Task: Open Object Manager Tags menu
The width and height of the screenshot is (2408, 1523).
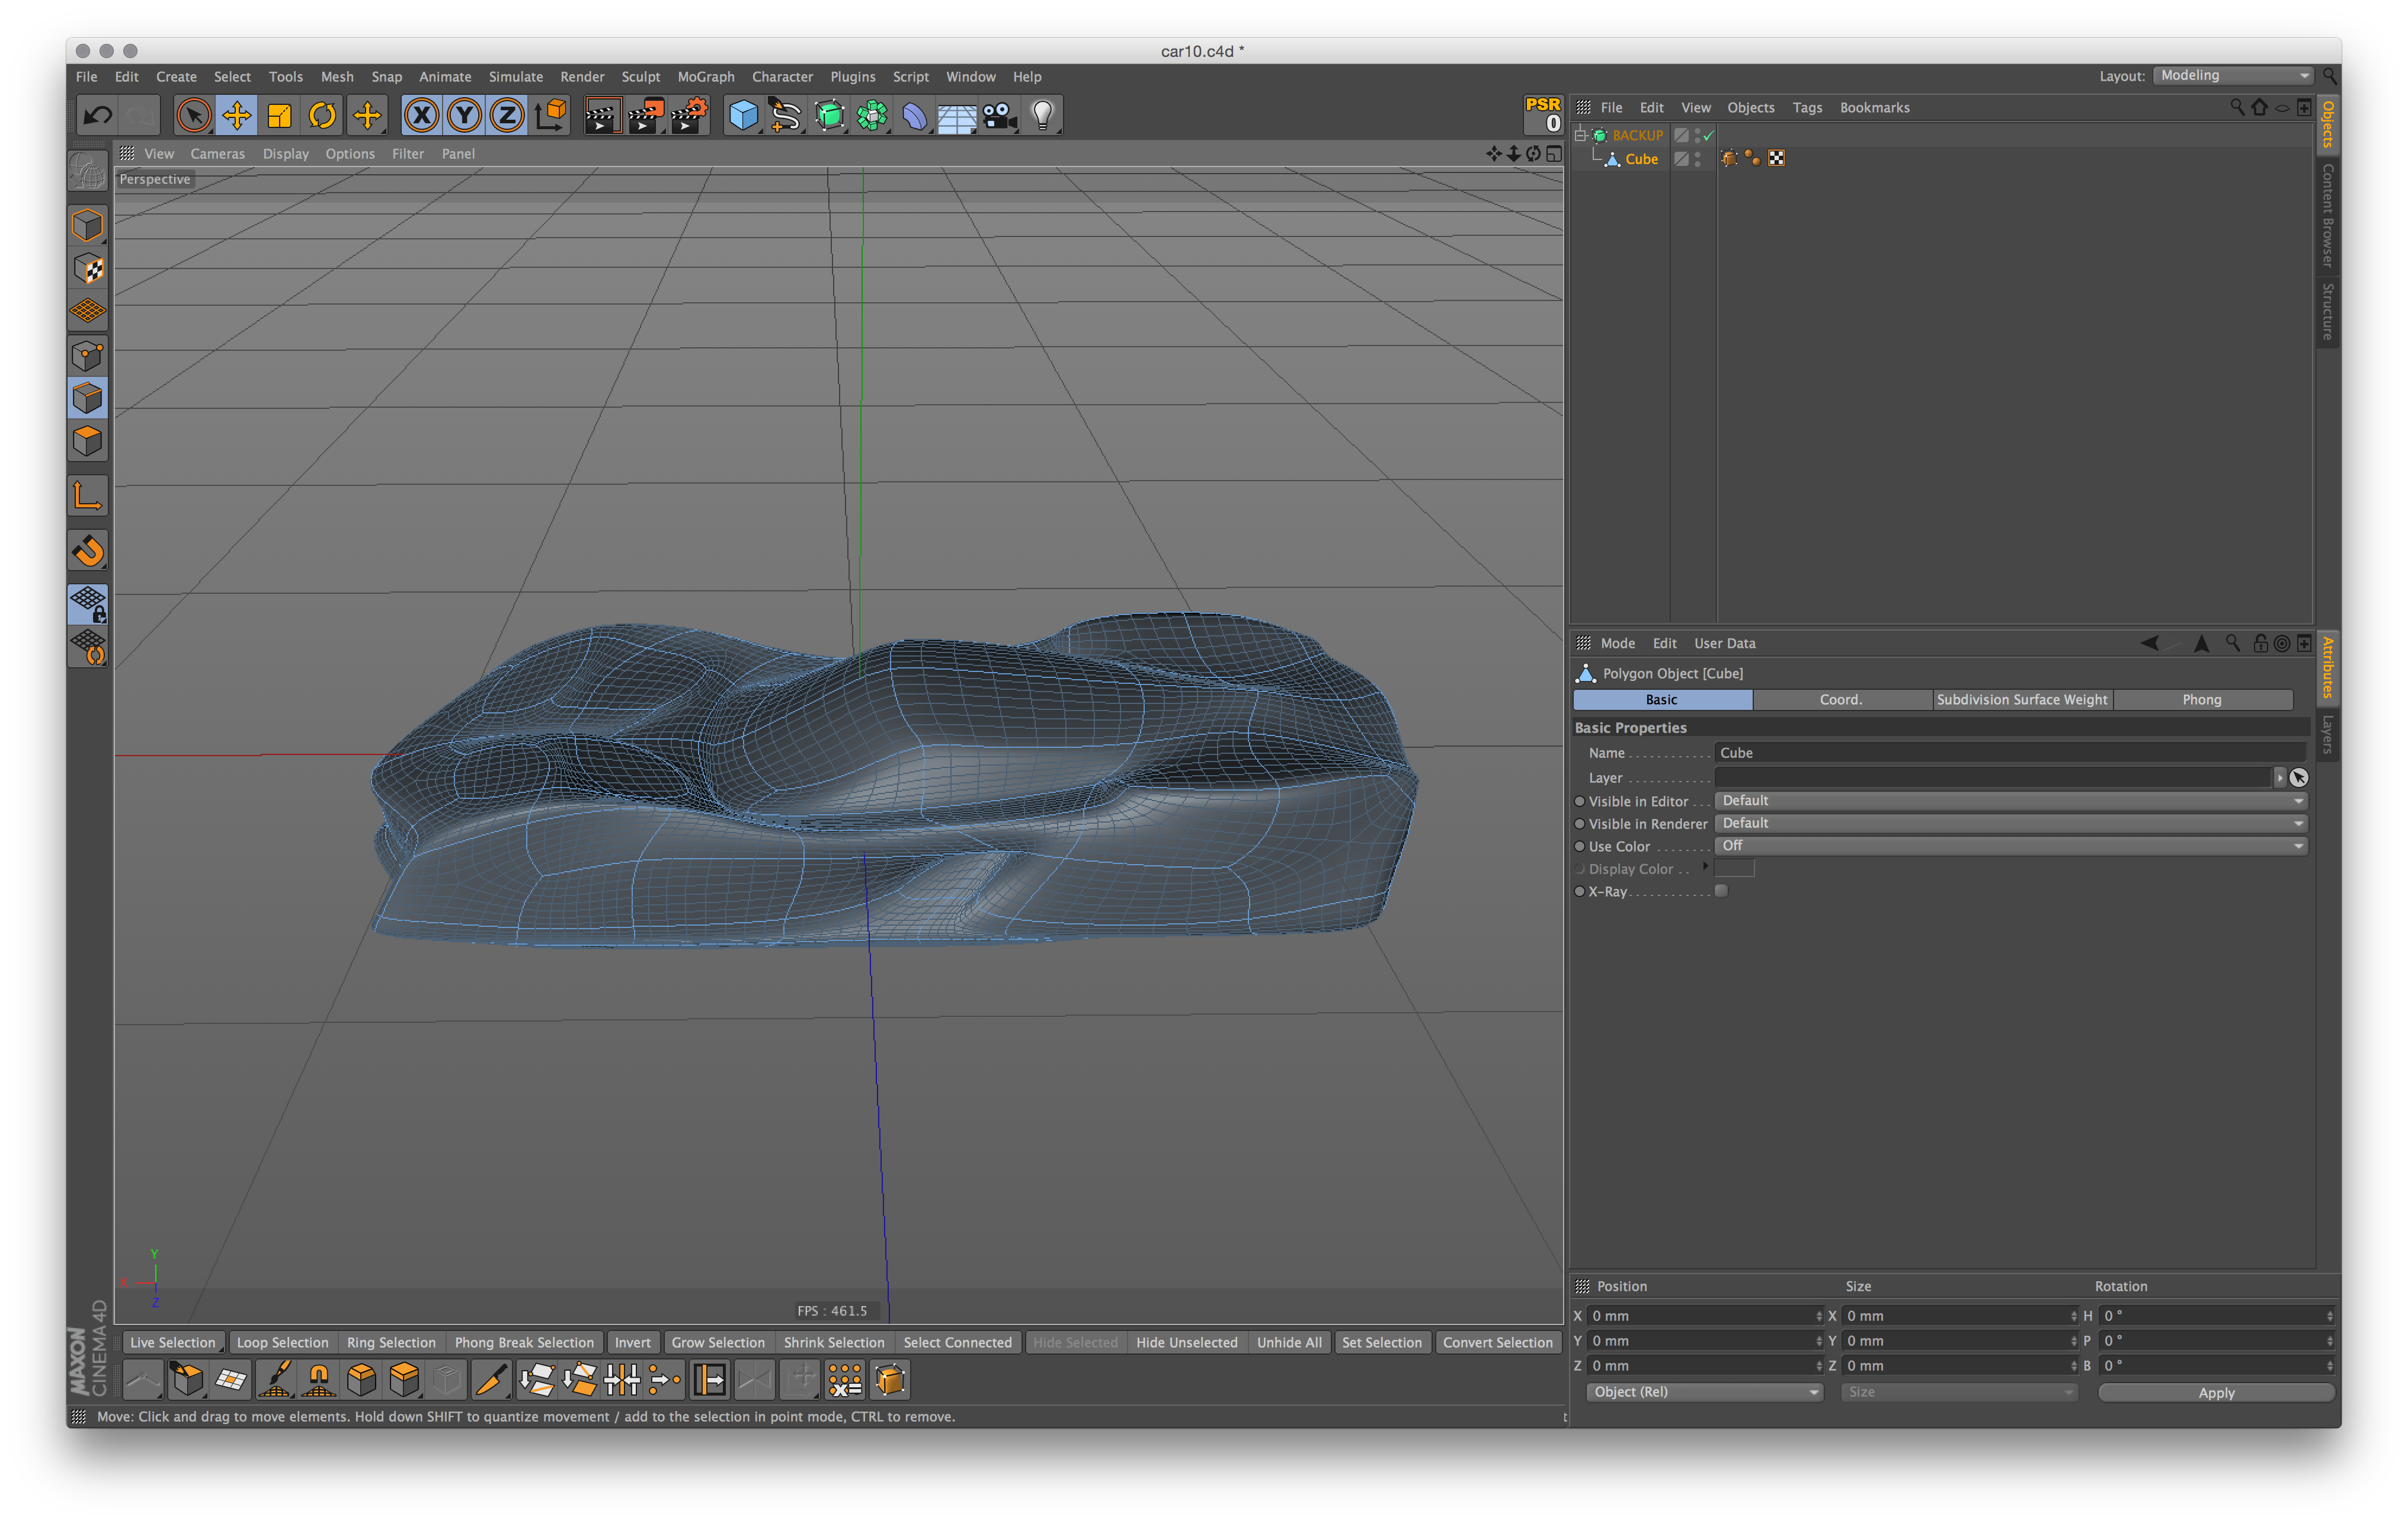Action: tap(1806, 108)
